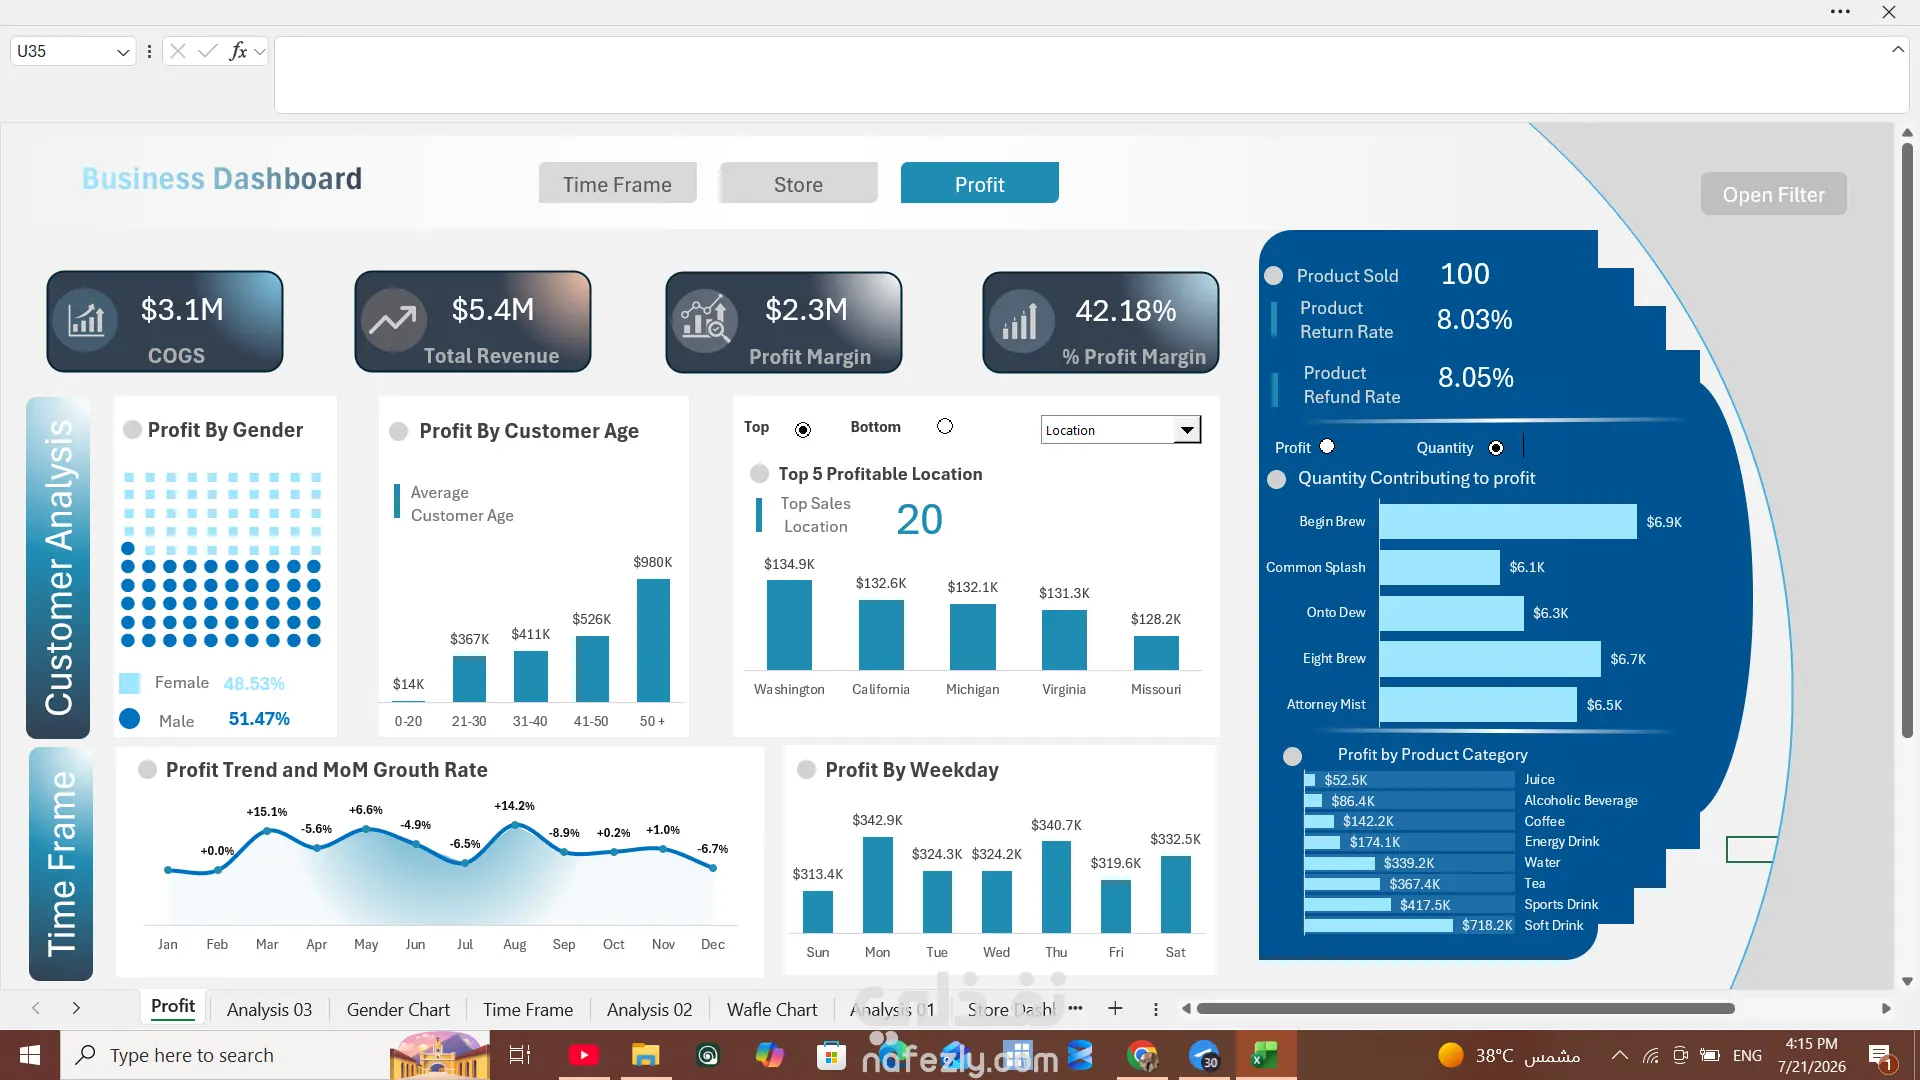1920x1080 pixels.
Task: Click the Total Revenue trend arrow icon
Action: (x=393, y=320)
